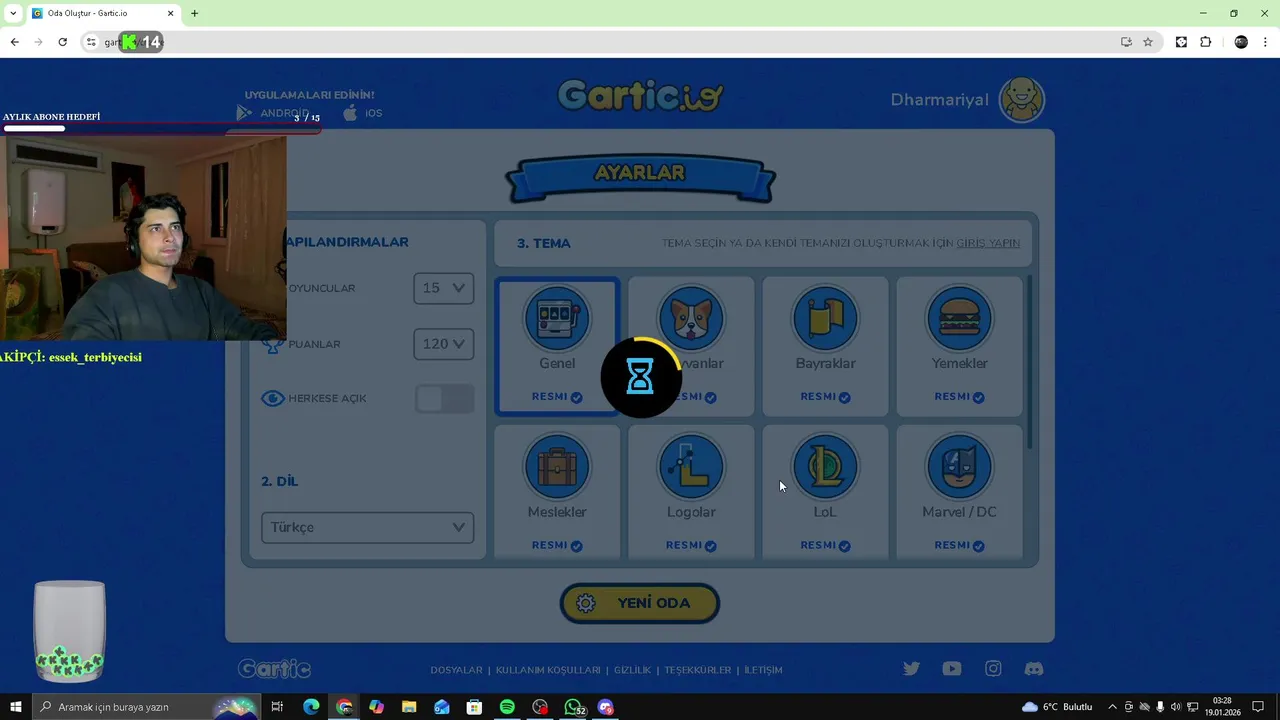
Task: Follow the Giriş Yapın login link
Action: click(x=988, y=243)
